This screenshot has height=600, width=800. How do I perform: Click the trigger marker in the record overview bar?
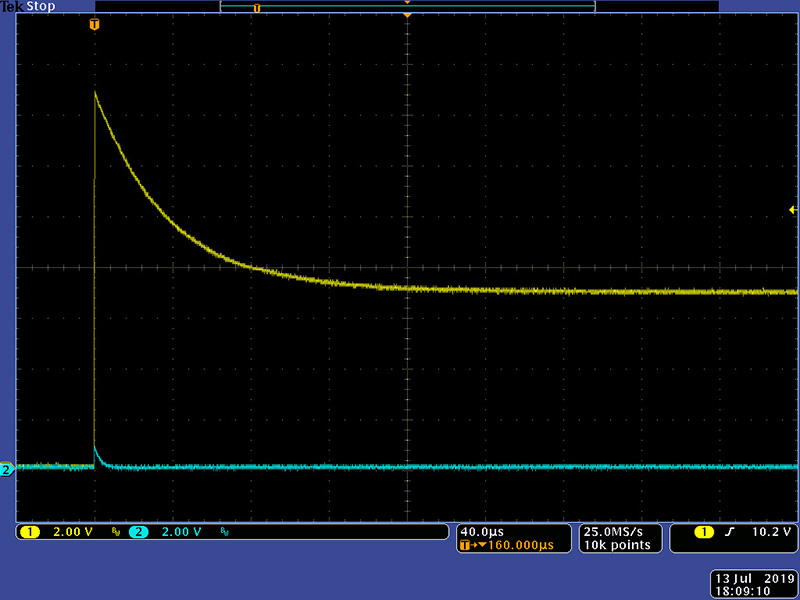point(256,7)
